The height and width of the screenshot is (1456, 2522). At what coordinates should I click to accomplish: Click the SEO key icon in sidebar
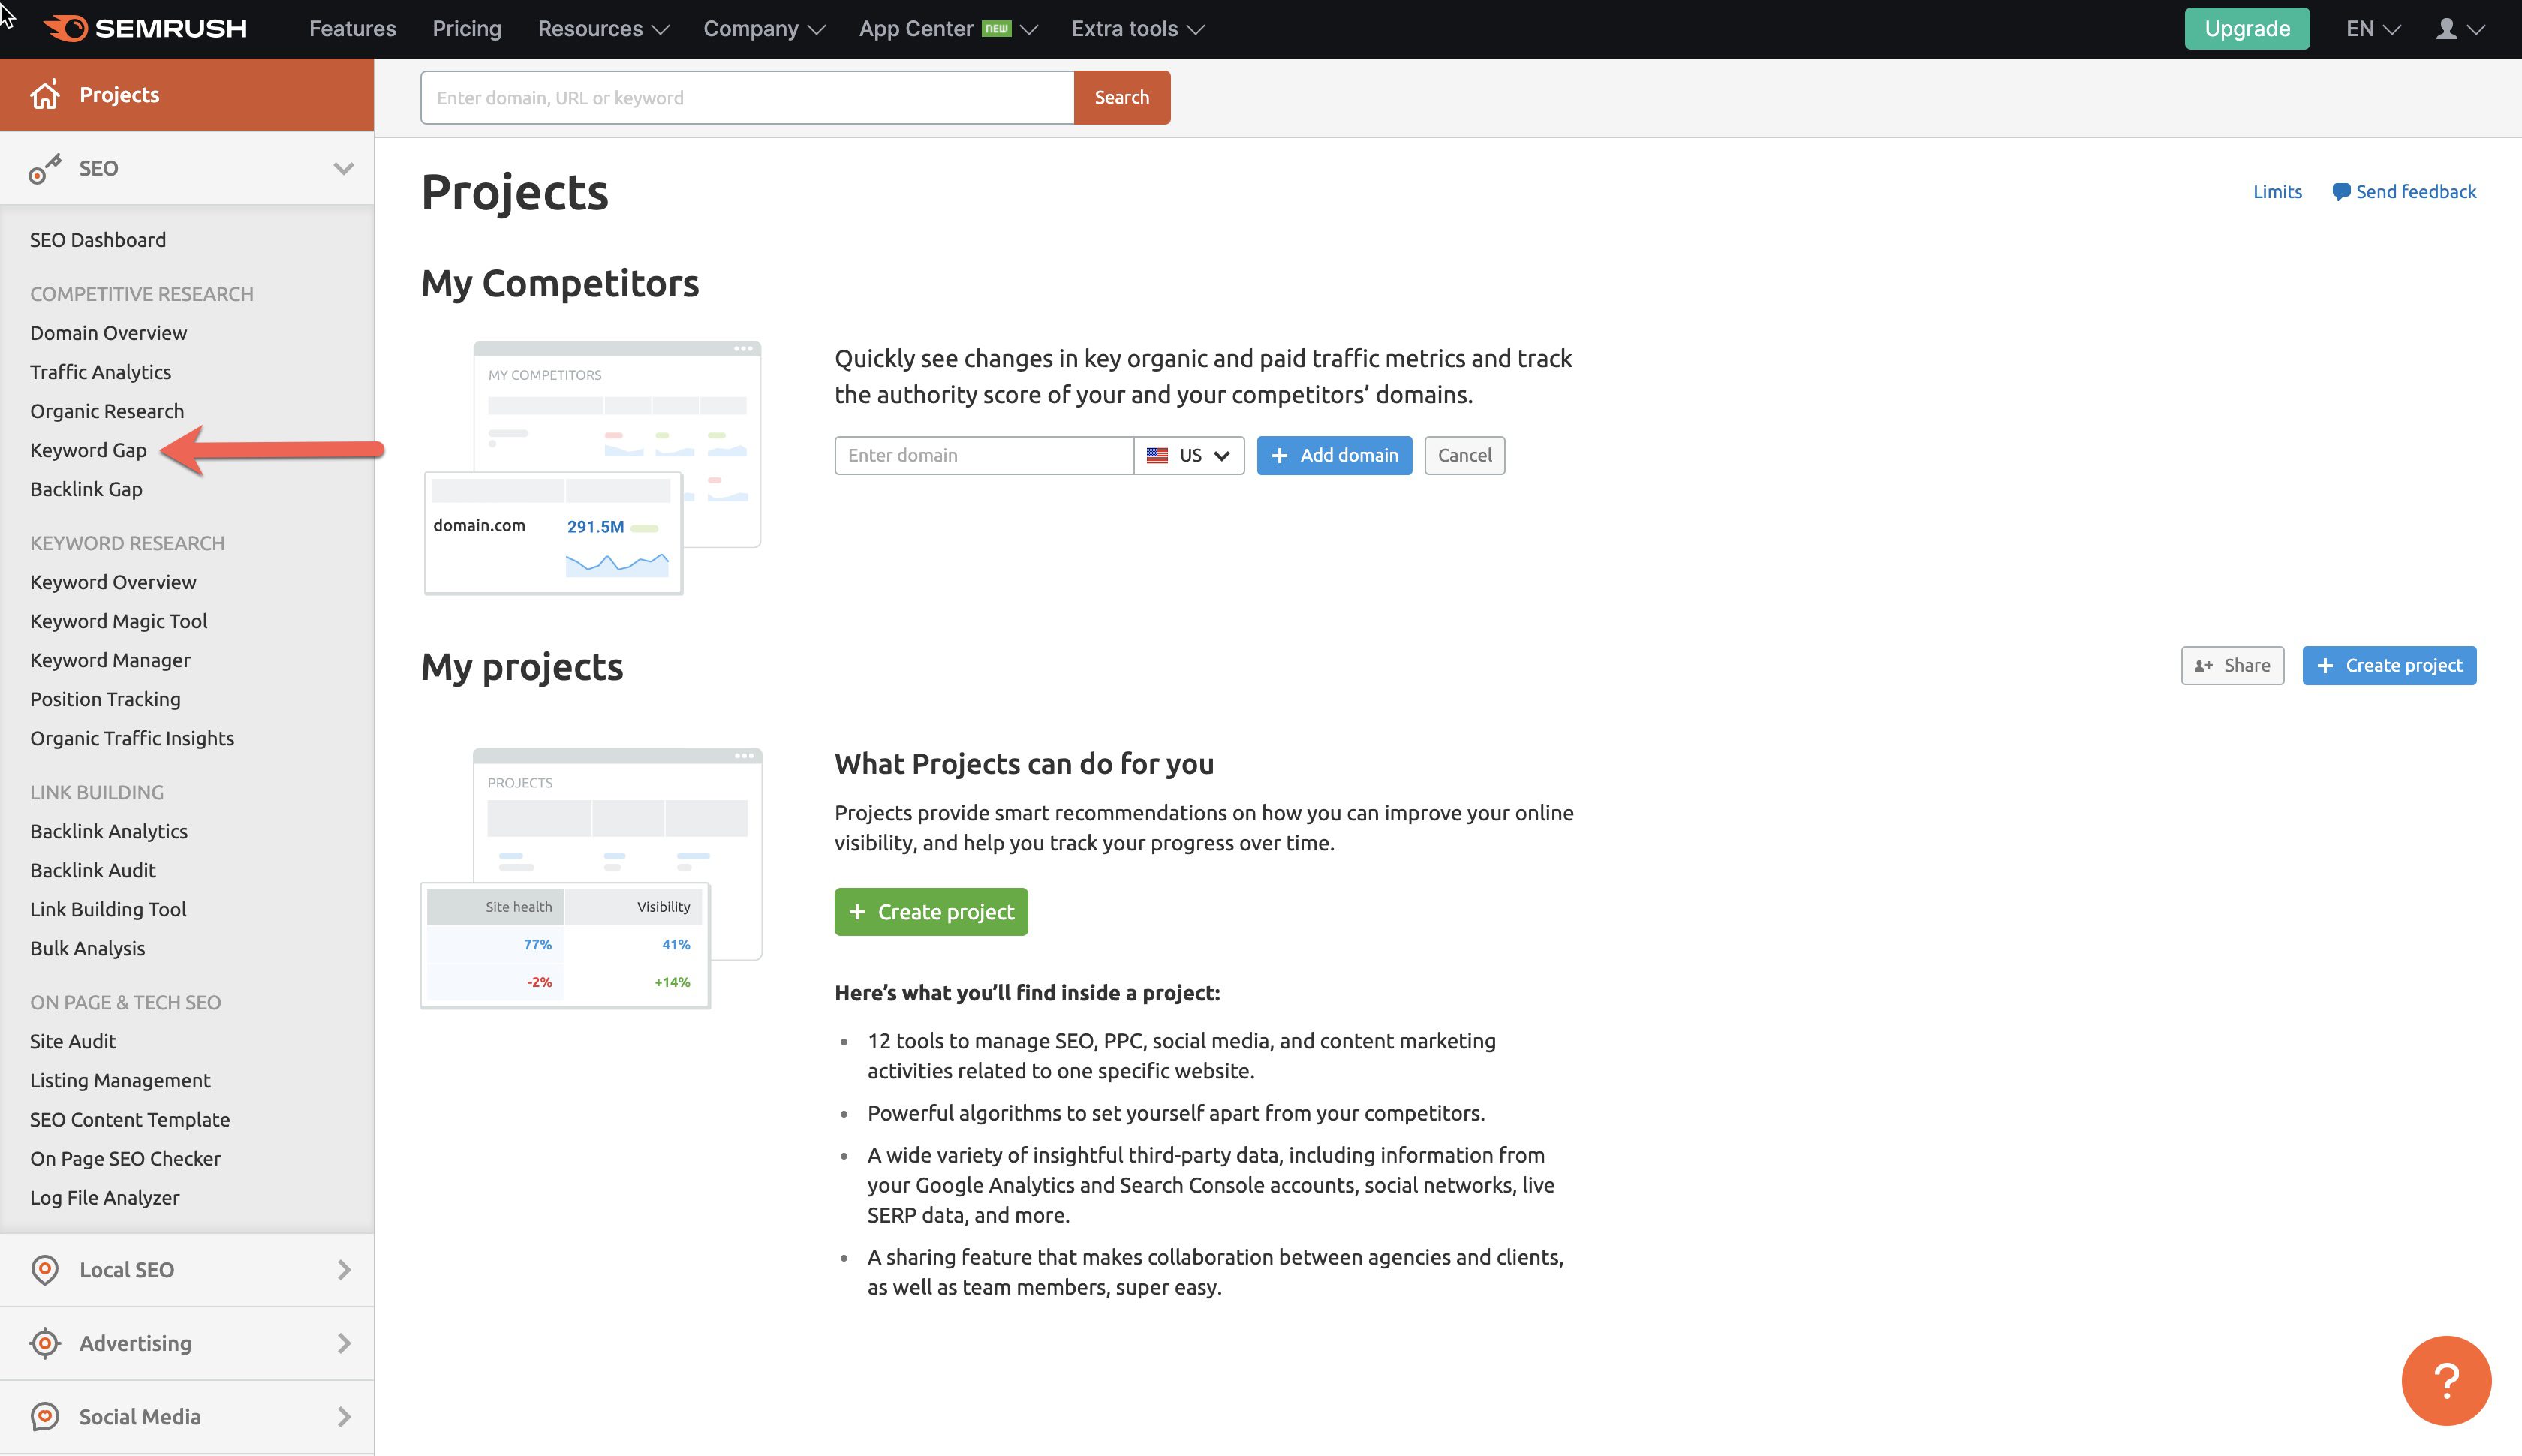[45, 169]
